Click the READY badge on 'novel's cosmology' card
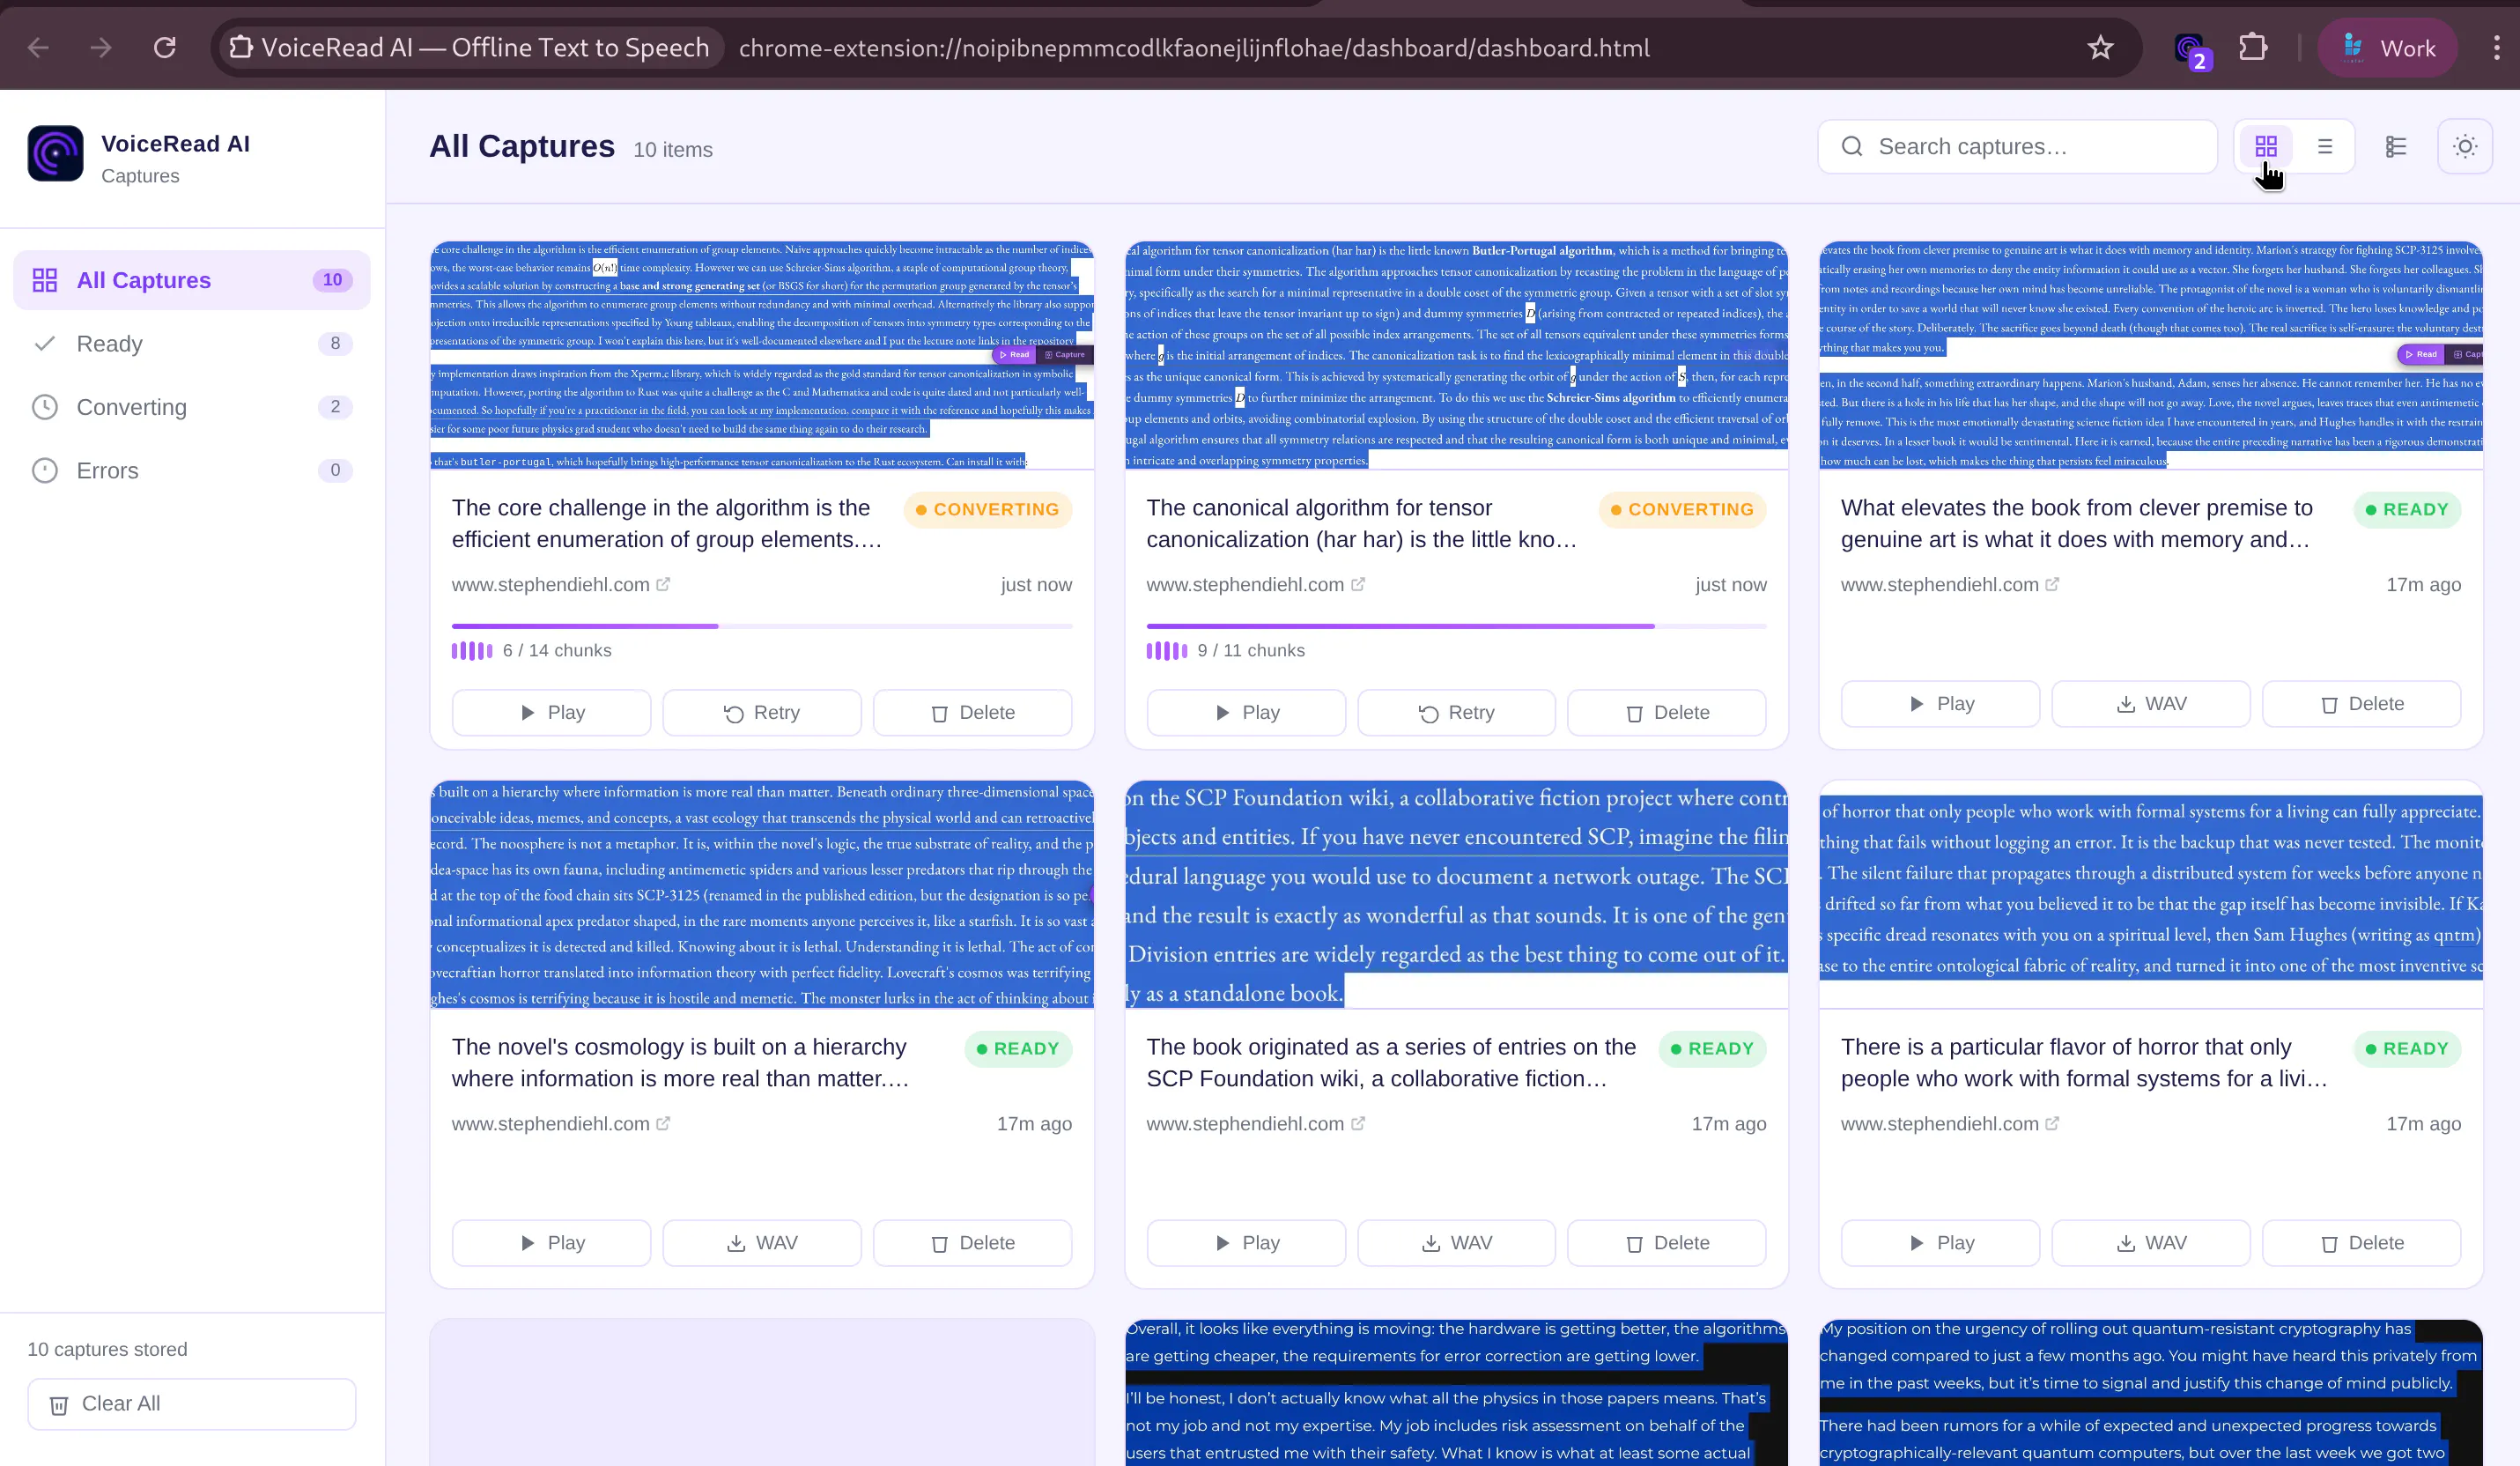This screenshot has height=1466, width=2520. [x=1018, y=1049]
